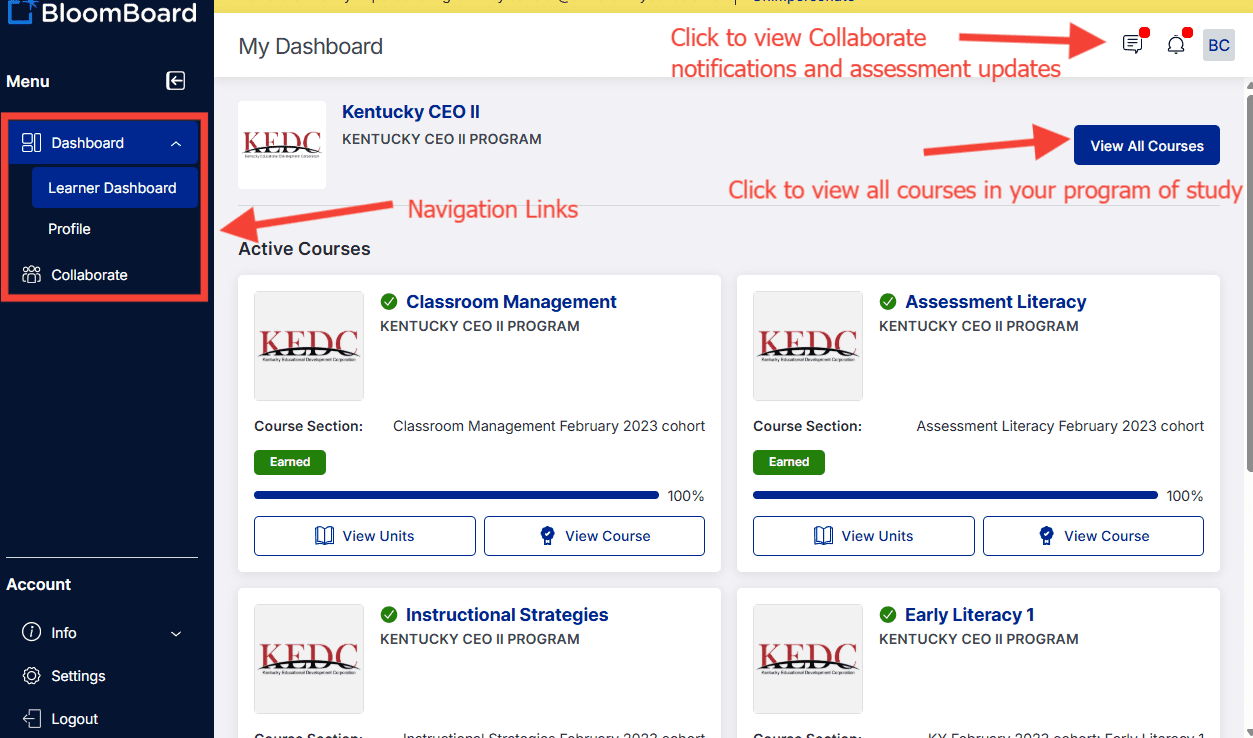Click the BloomBoard logo
Viewport: 1253px width, 738px height.
(101, 12)
